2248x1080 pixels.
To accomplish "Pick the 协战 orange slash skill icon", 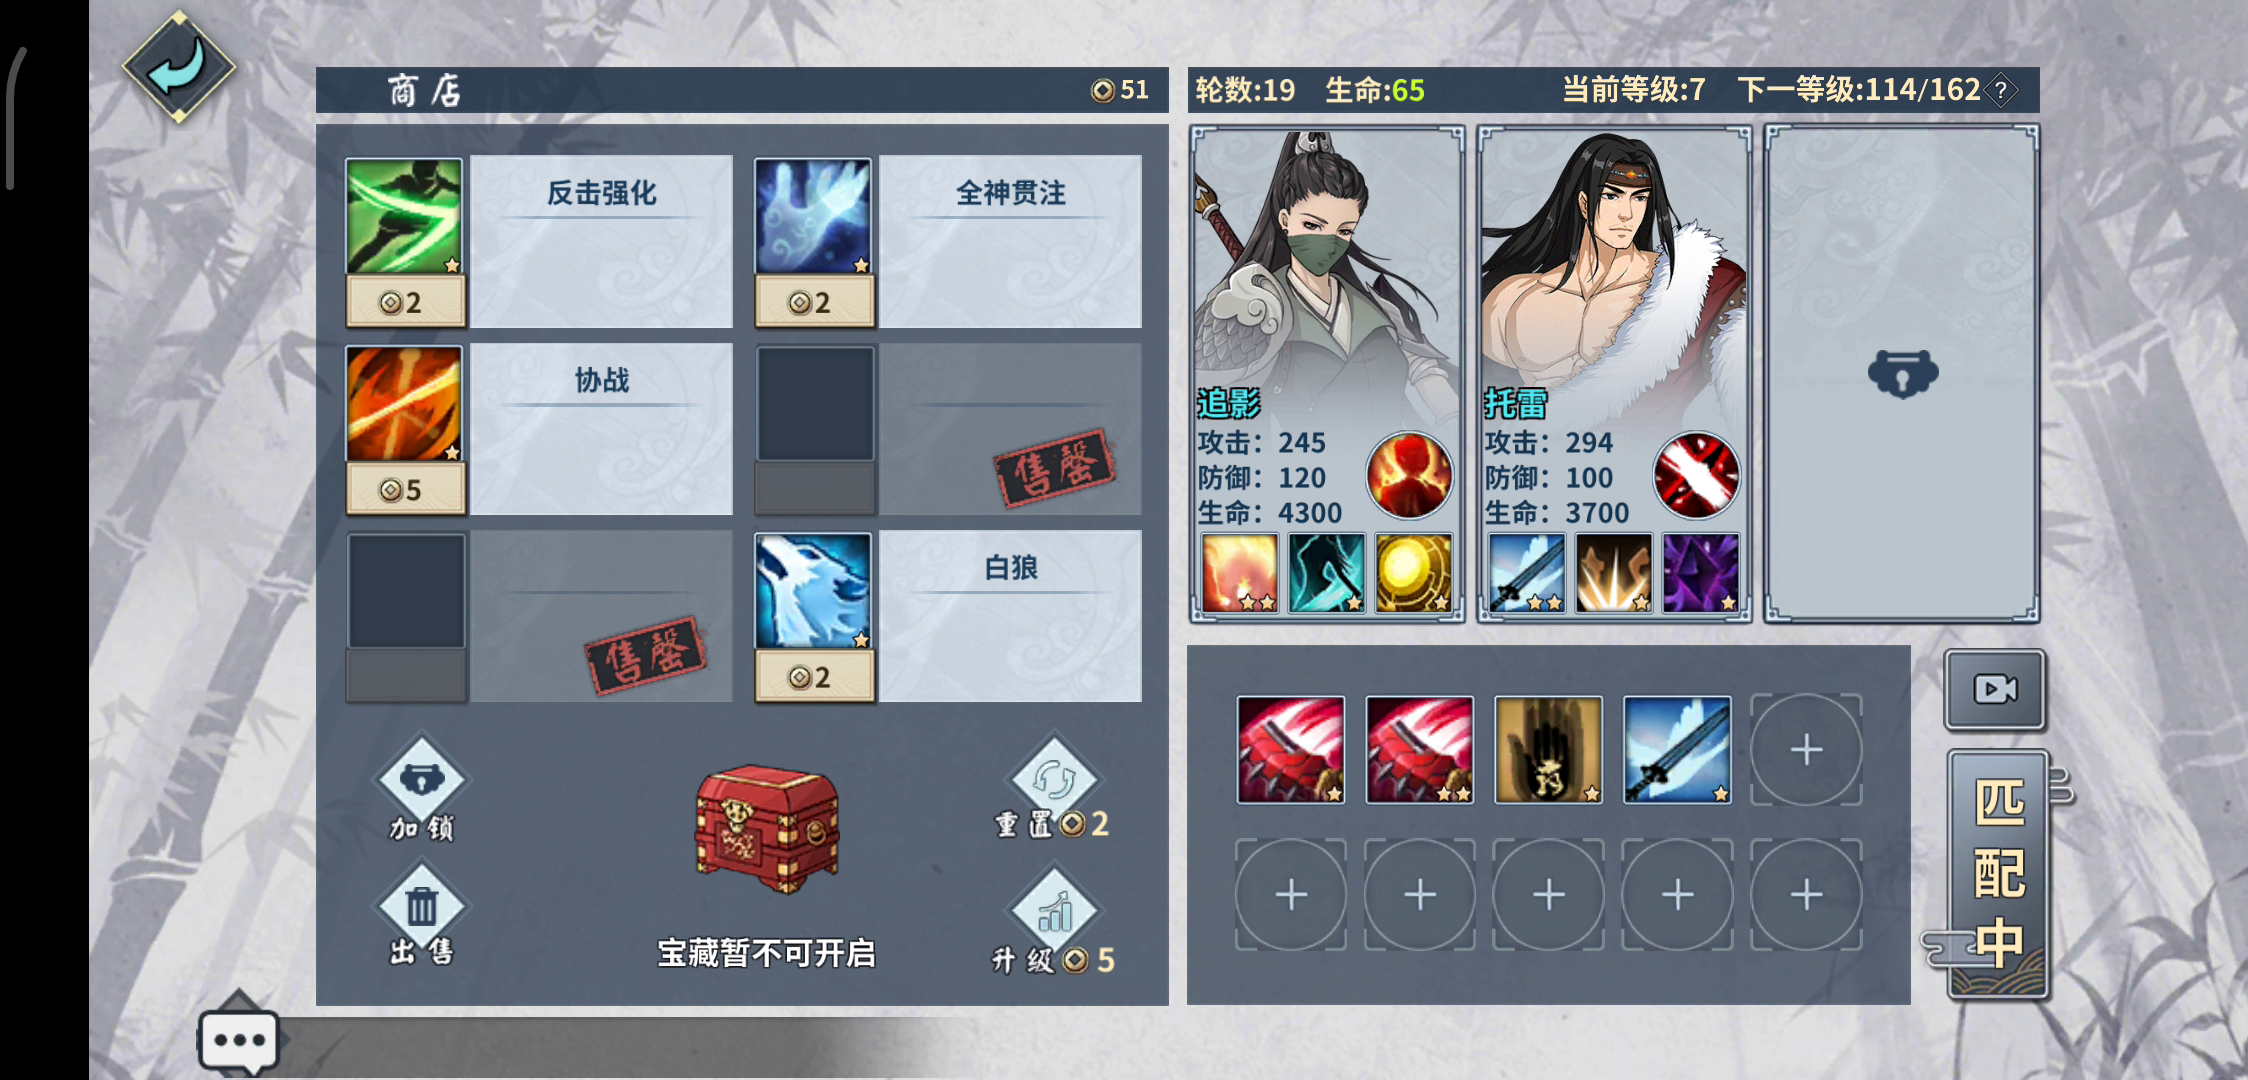I will [404, 403].
